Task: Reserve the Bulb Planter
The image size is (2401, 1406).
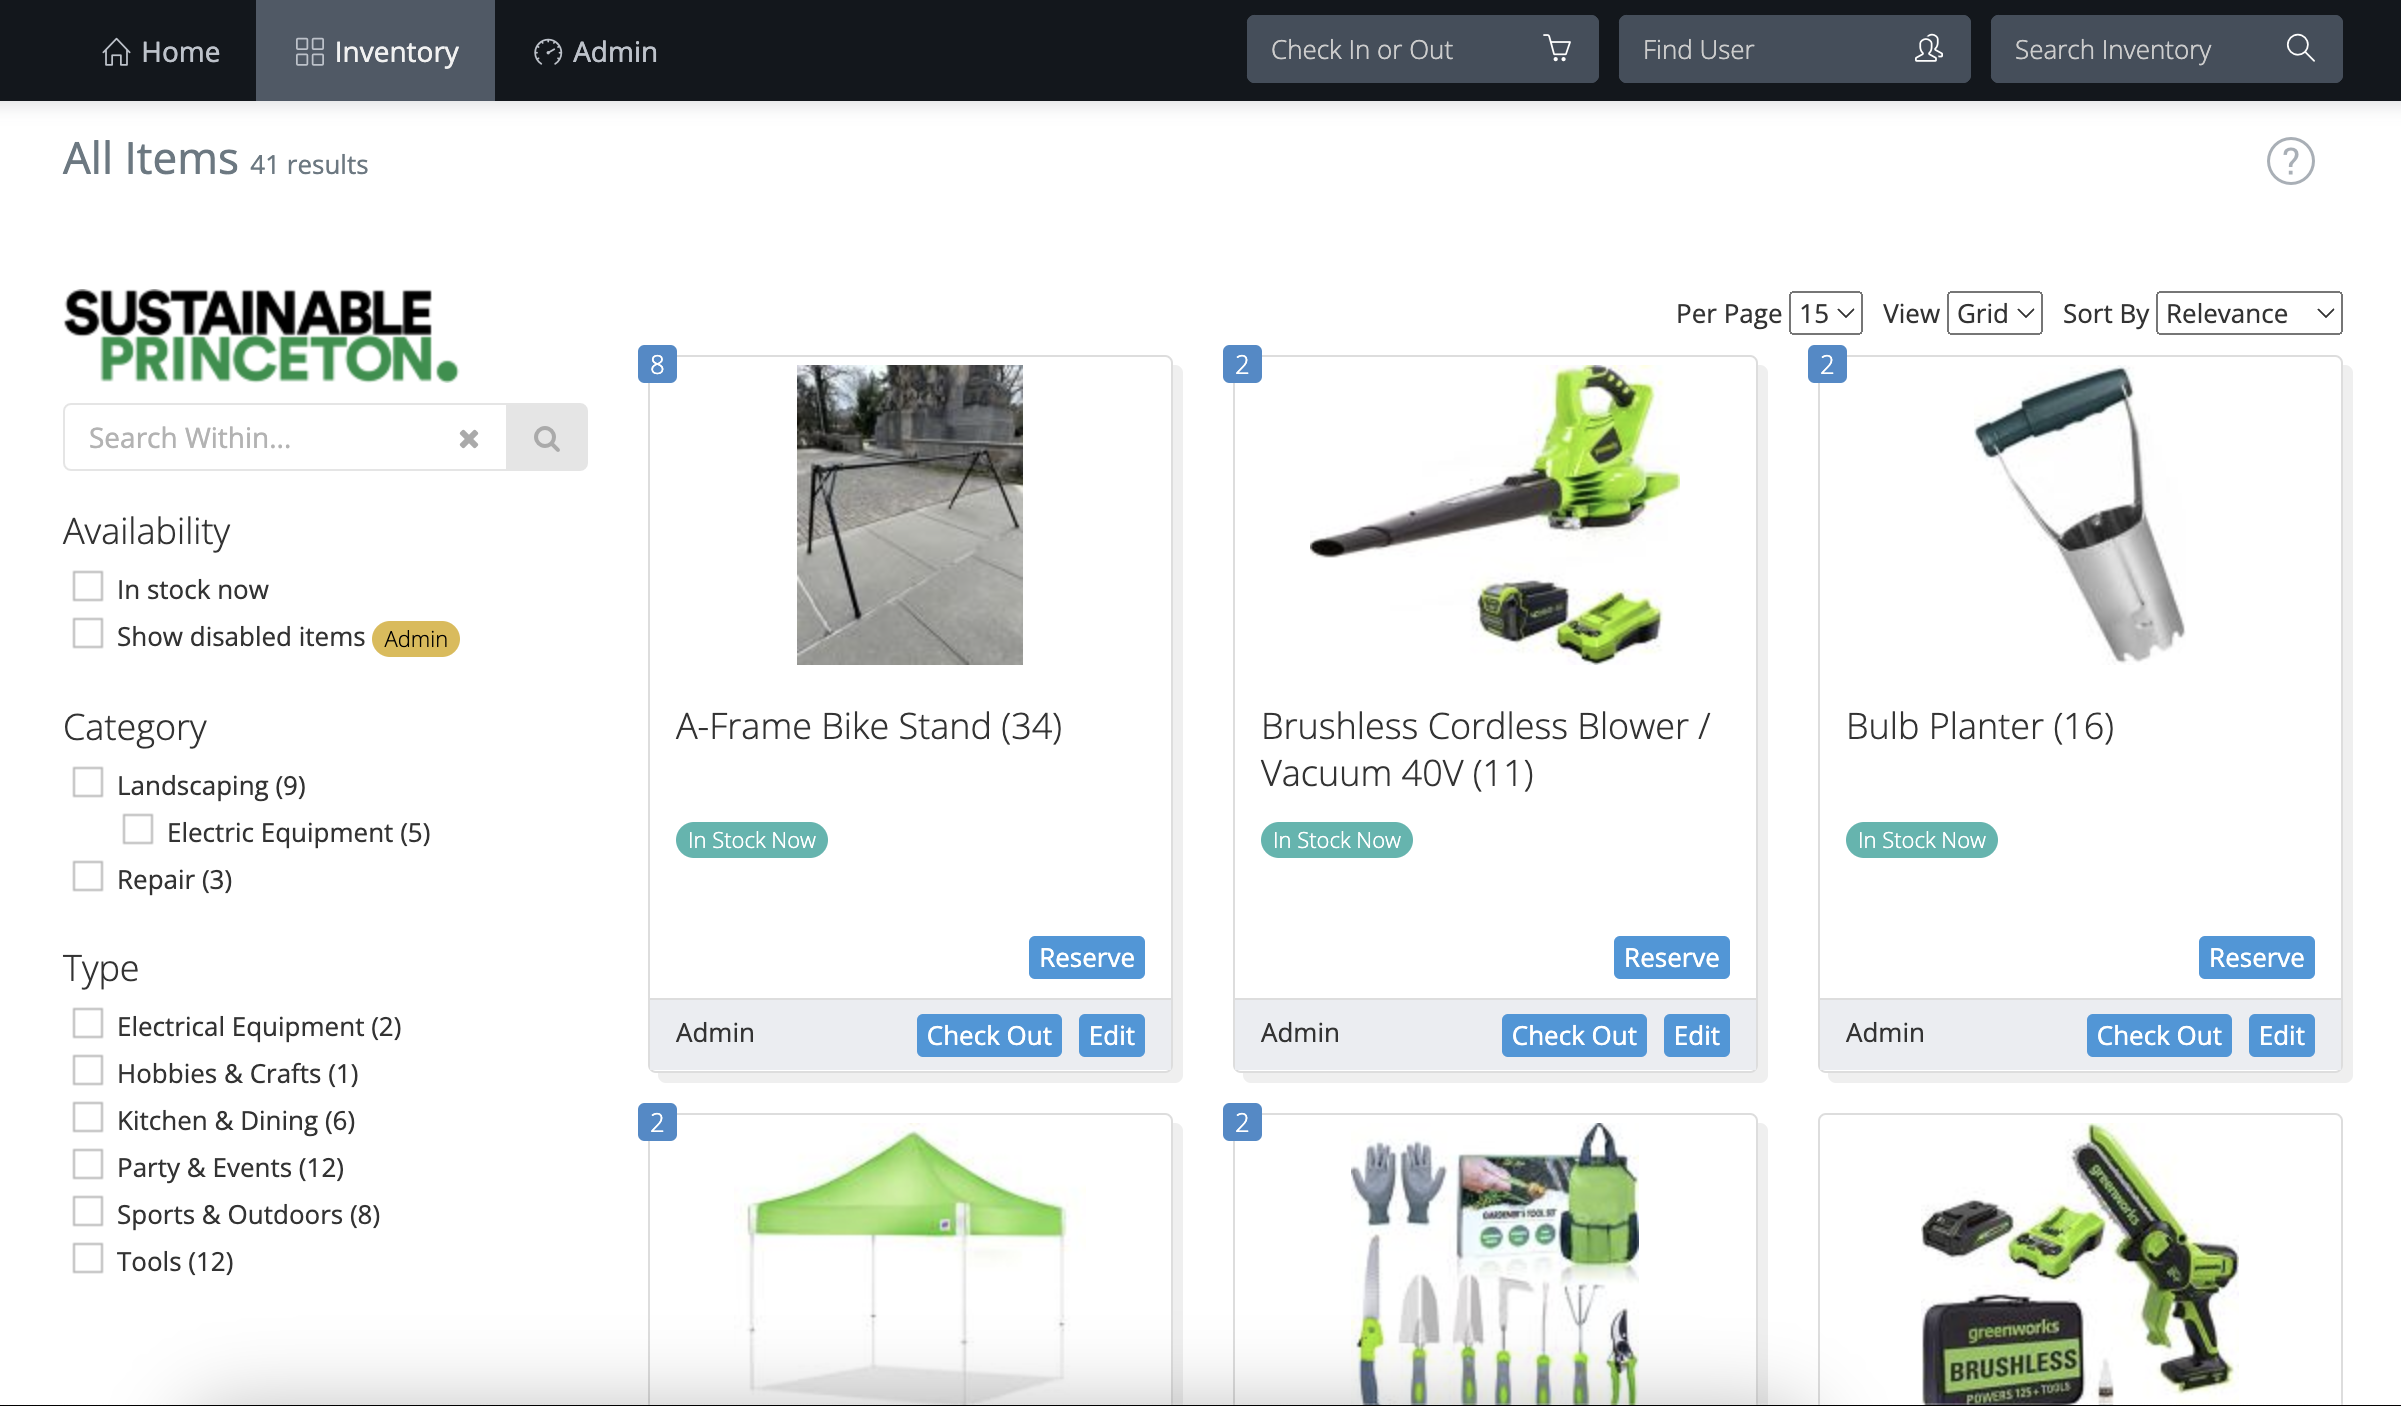Action: 2257,958
